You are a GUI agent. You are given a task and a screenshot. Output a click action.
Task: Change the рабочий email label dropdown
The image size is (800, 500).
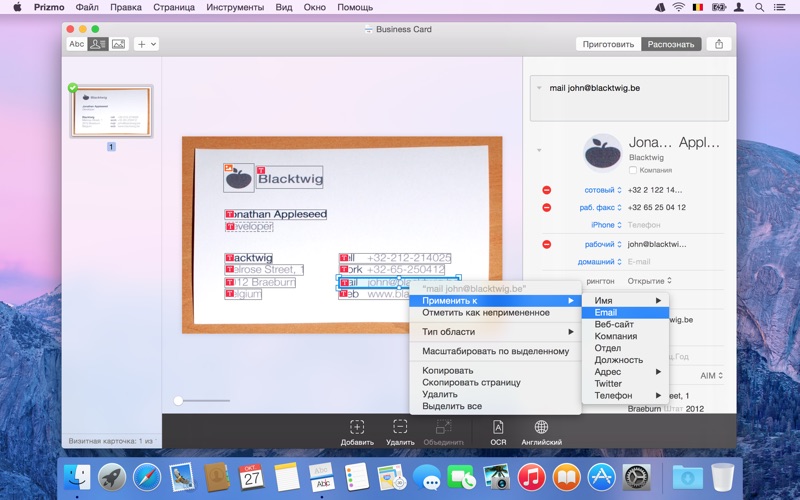(x=603, y=244)
